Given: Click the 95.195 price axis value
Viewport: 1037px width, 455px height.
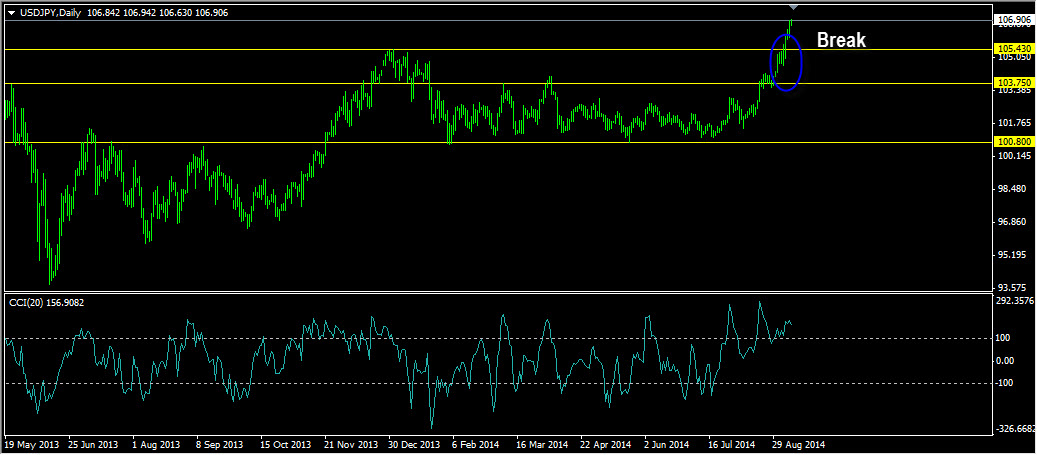Looking at the screenshot, I should [x=1013, y=255].
